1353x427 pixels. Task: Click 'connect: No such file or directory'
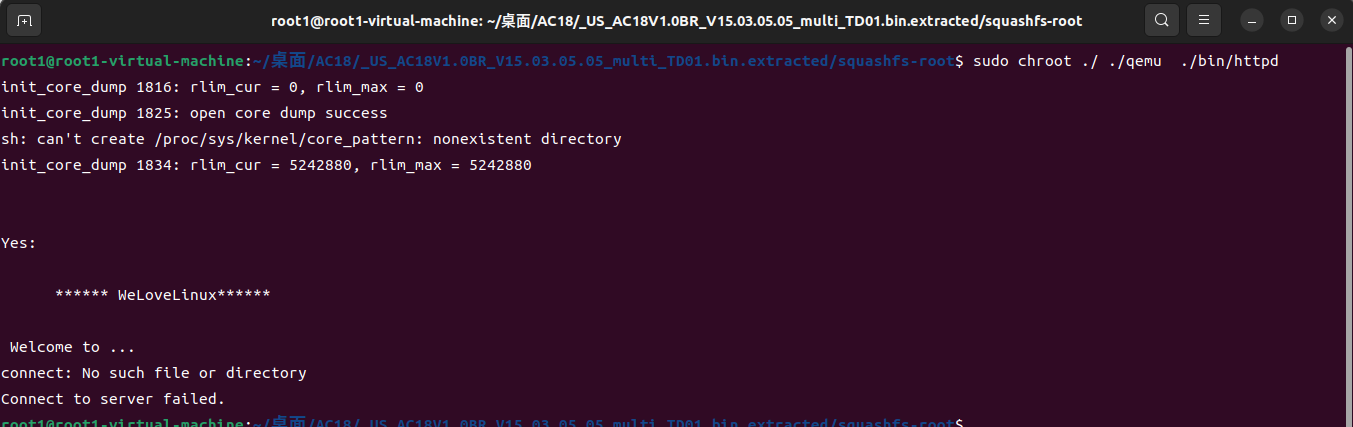pyautogui.click(x=154, y=373)
